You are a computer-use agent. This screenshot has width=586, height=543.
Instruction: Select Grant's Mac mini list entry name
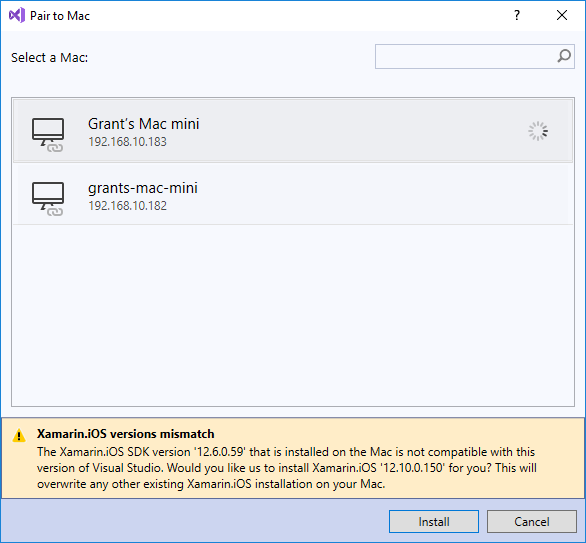pos(144,124)
